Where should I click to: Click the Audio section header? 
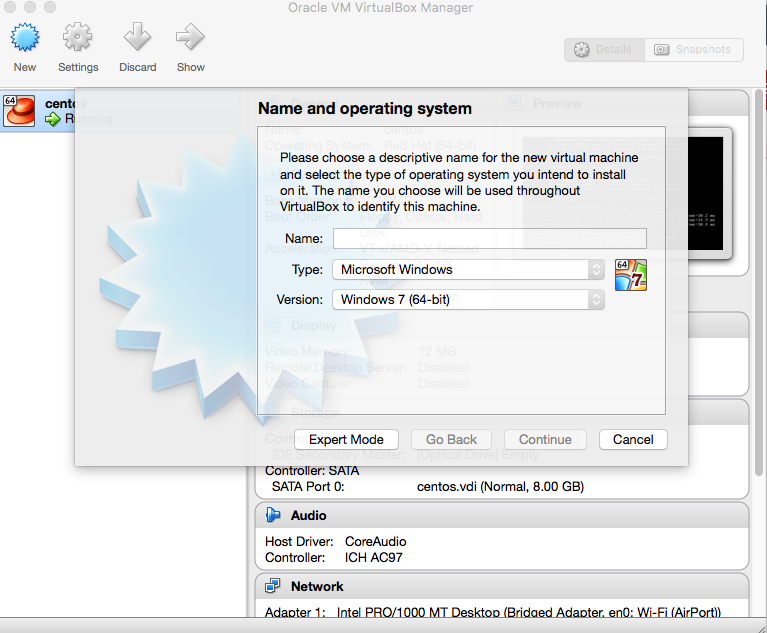502,516
